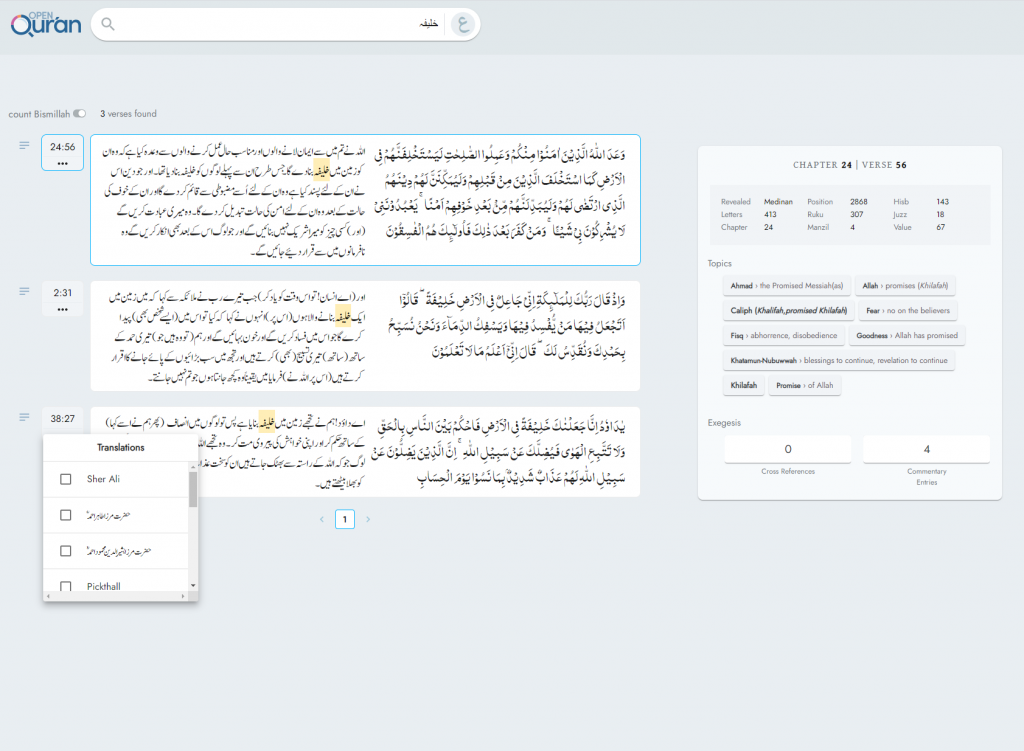This screenshot has width=1024, height=751.
Task: Expand options for the 24:56 verse reference
Action: 63,153
